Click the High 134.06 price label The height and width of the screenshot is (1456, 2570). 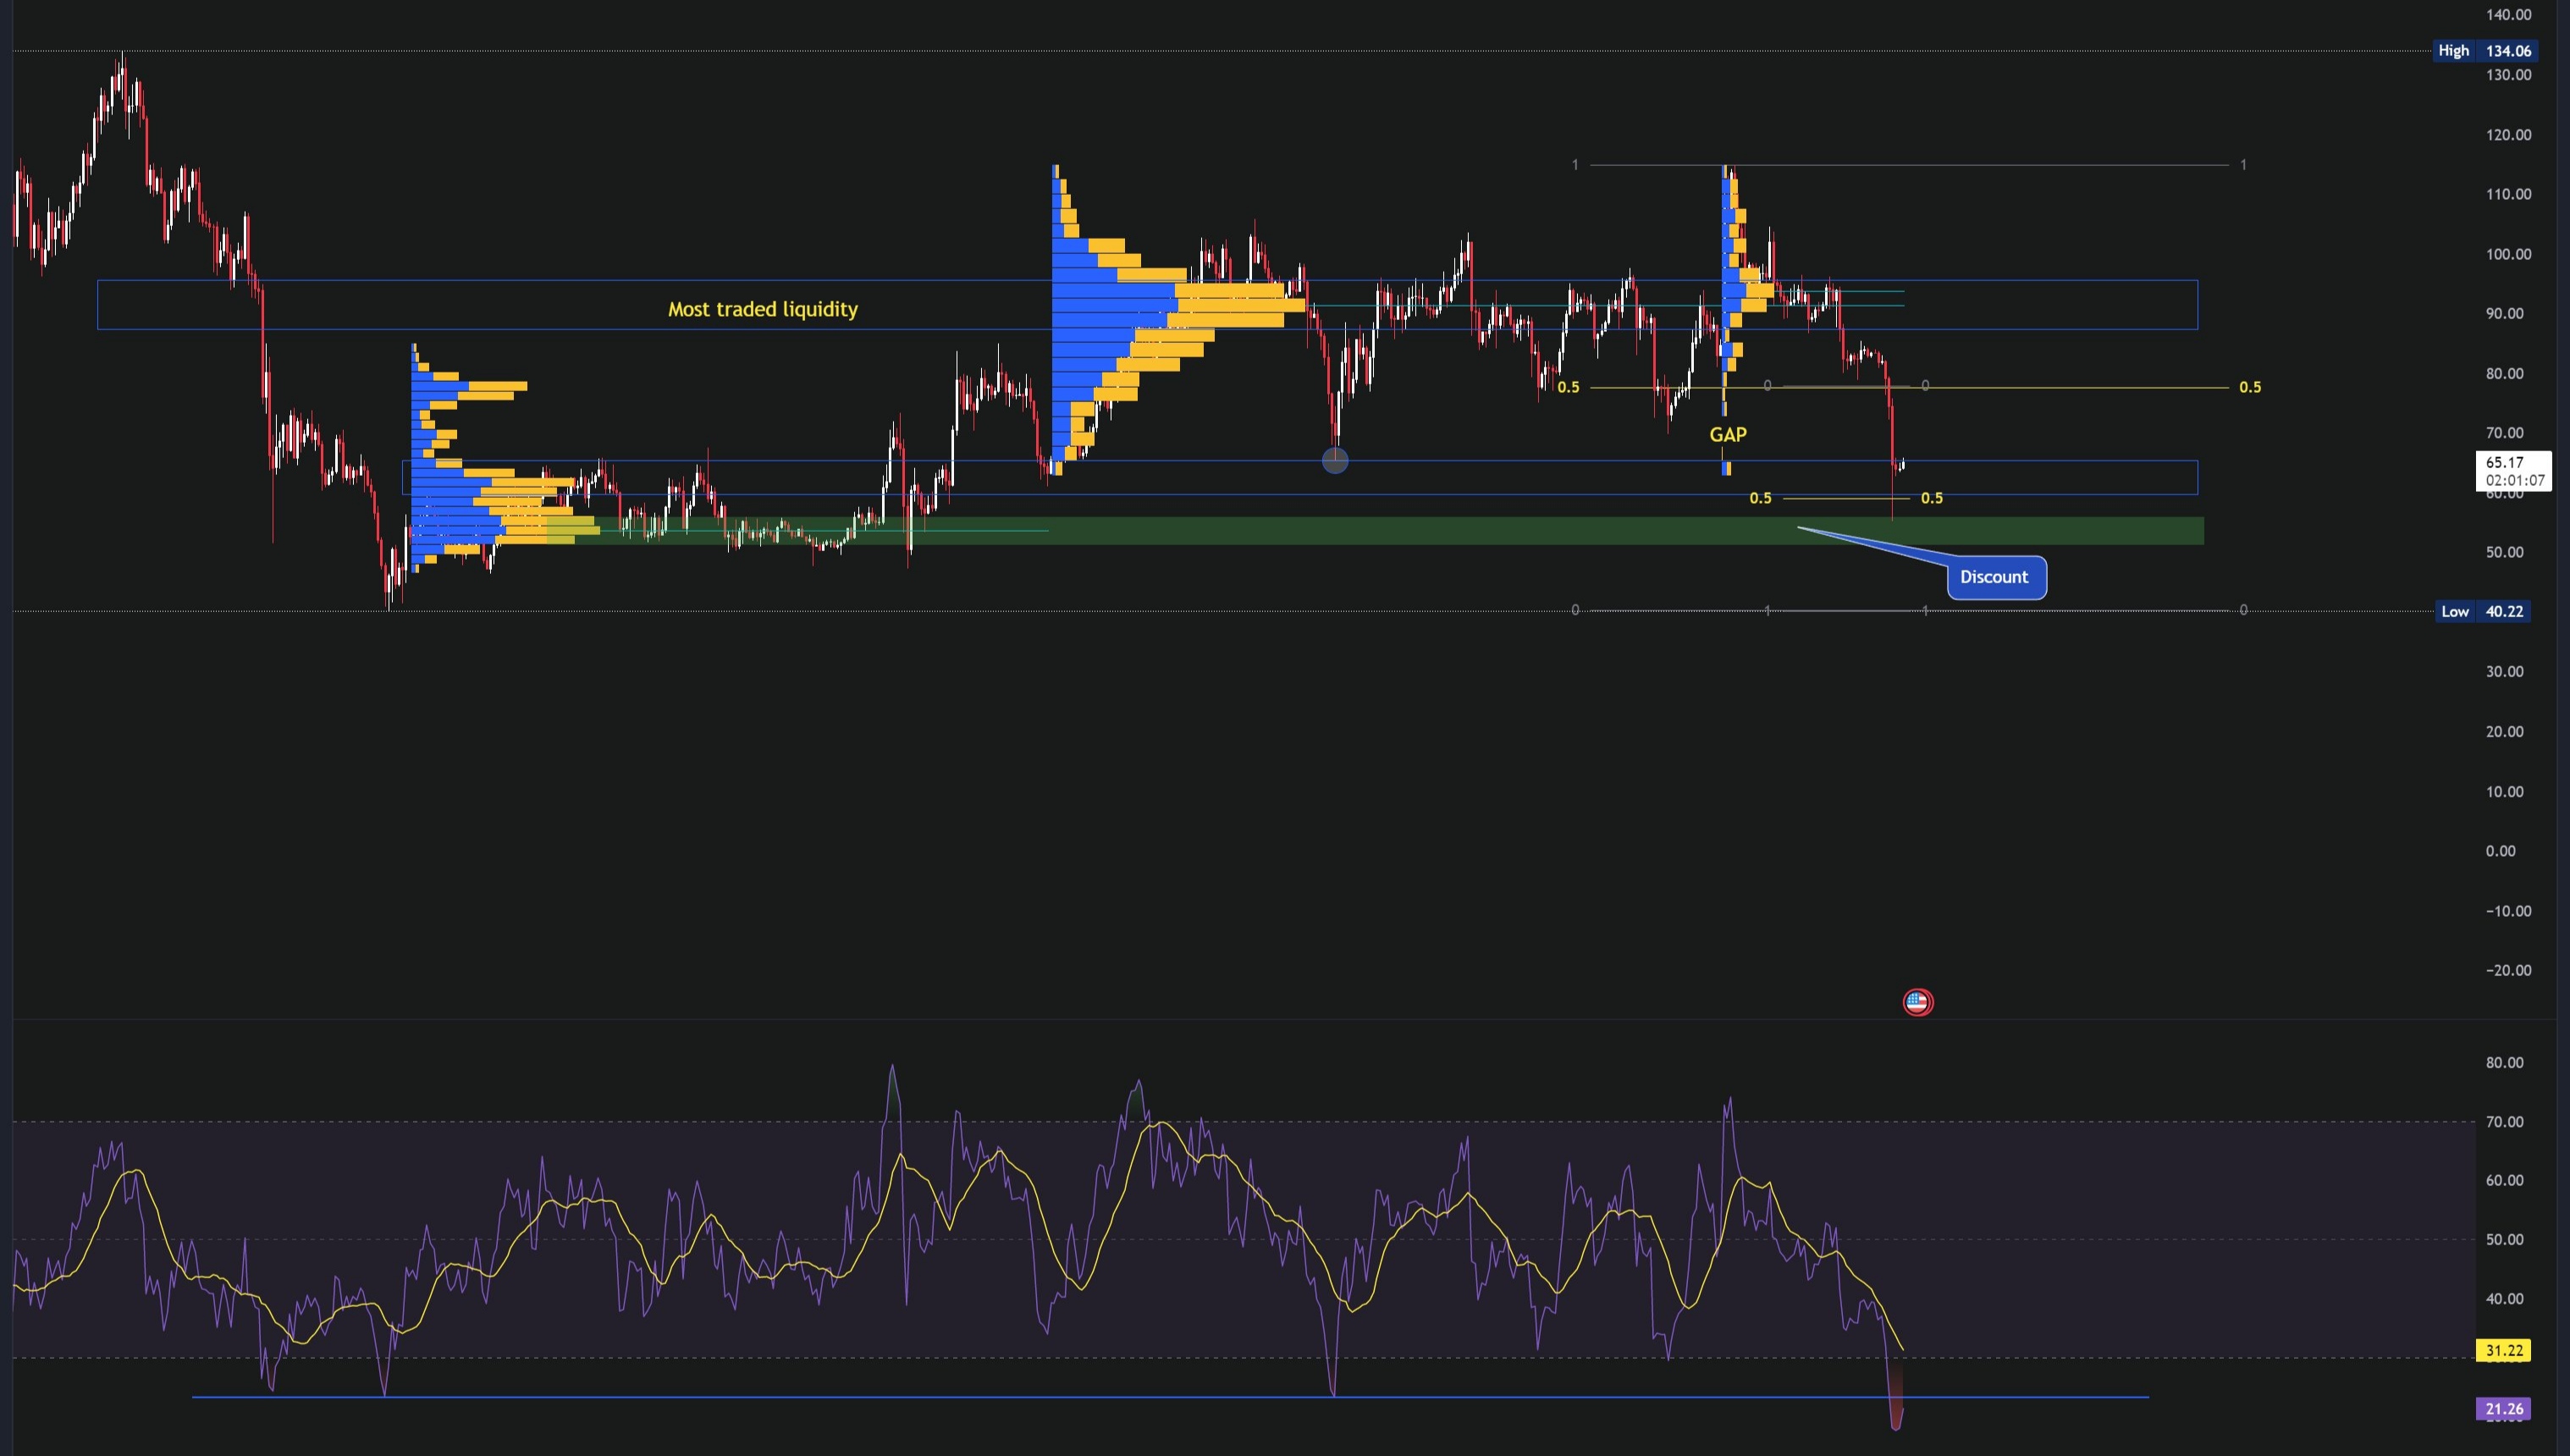(x=2482, y=50)
